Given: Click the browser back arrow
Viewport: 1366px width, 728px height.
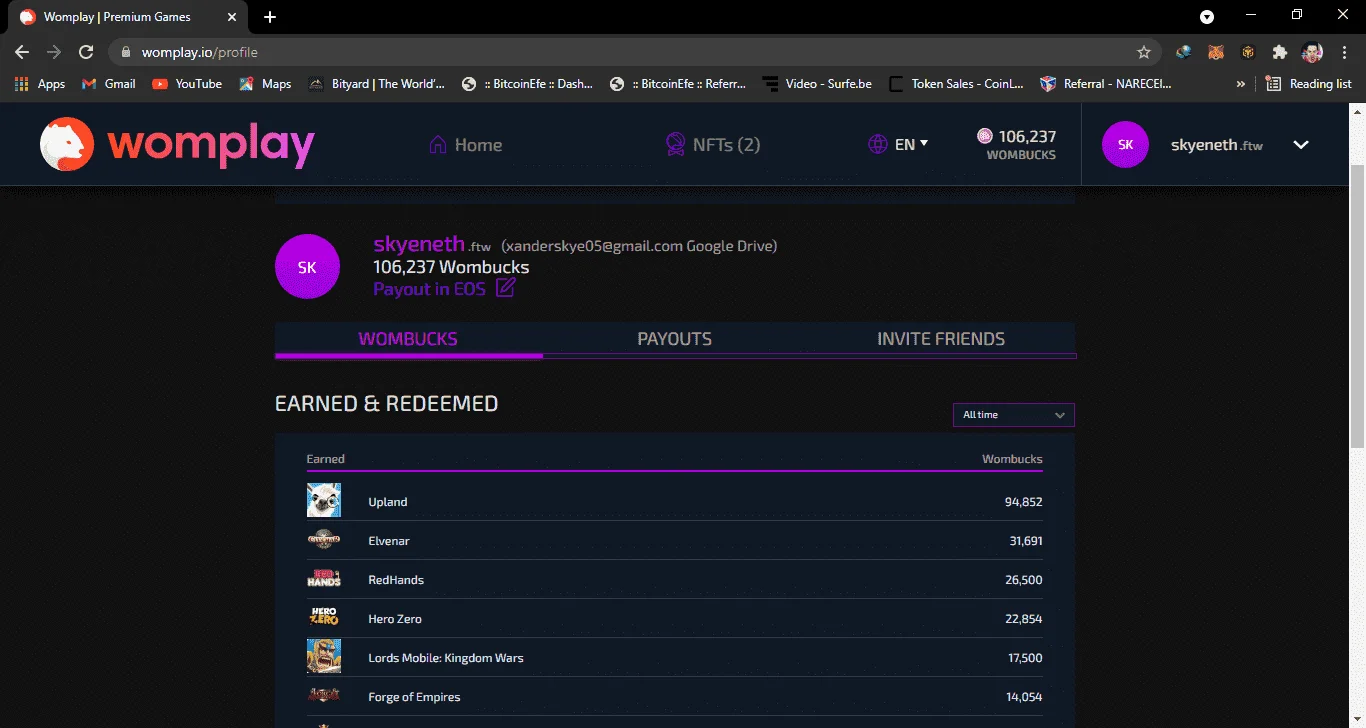Looking at the screenshot, I should [x=22, y=52].
